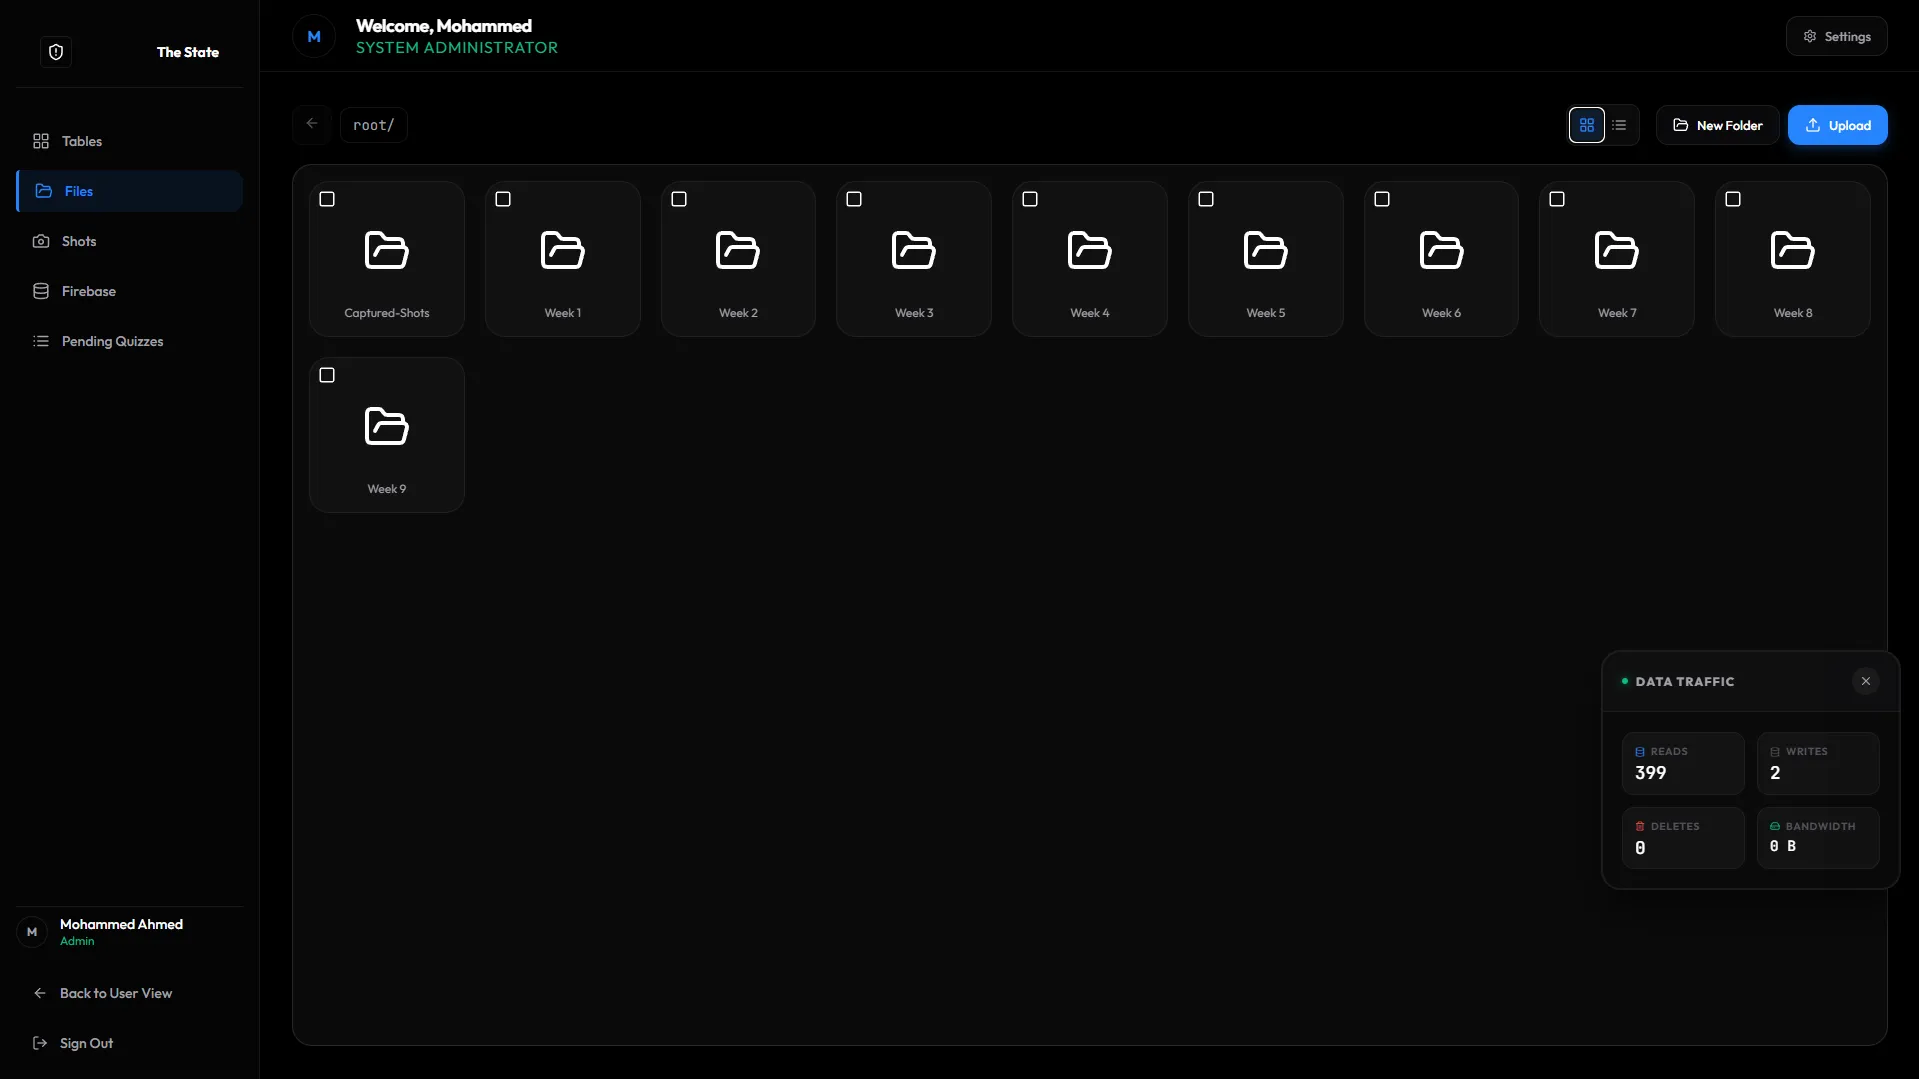Mark the Week 5 folder checkbox
The width and height of the screenshot is (1919, 1079).
[1206, 199]
